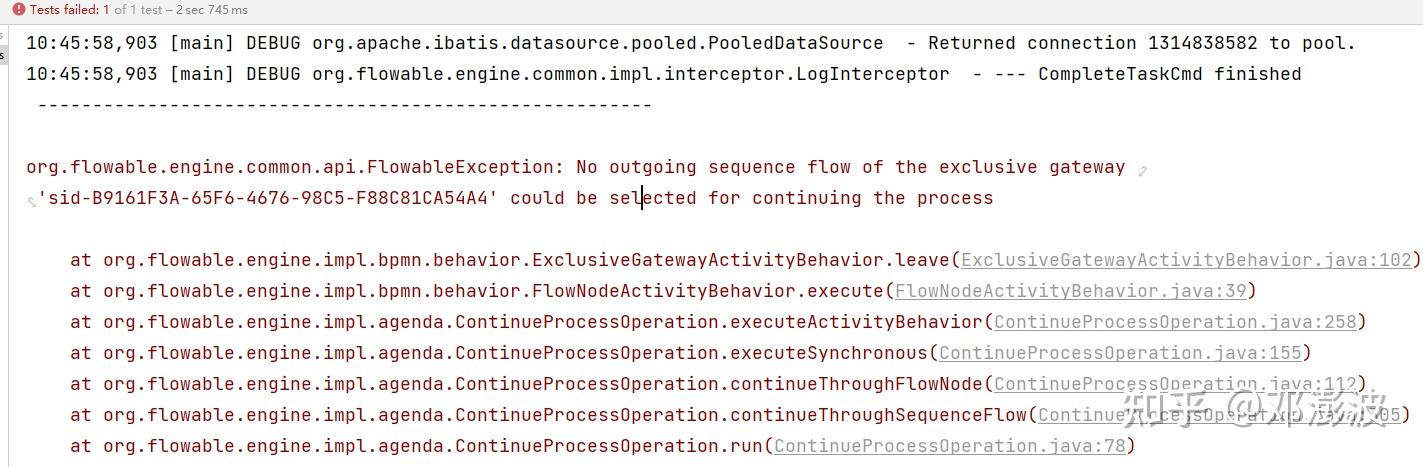Open ExclusiveGatewayActivityBehavior.java:102 link
The image size is (1423, 467).
point(1186,260)
